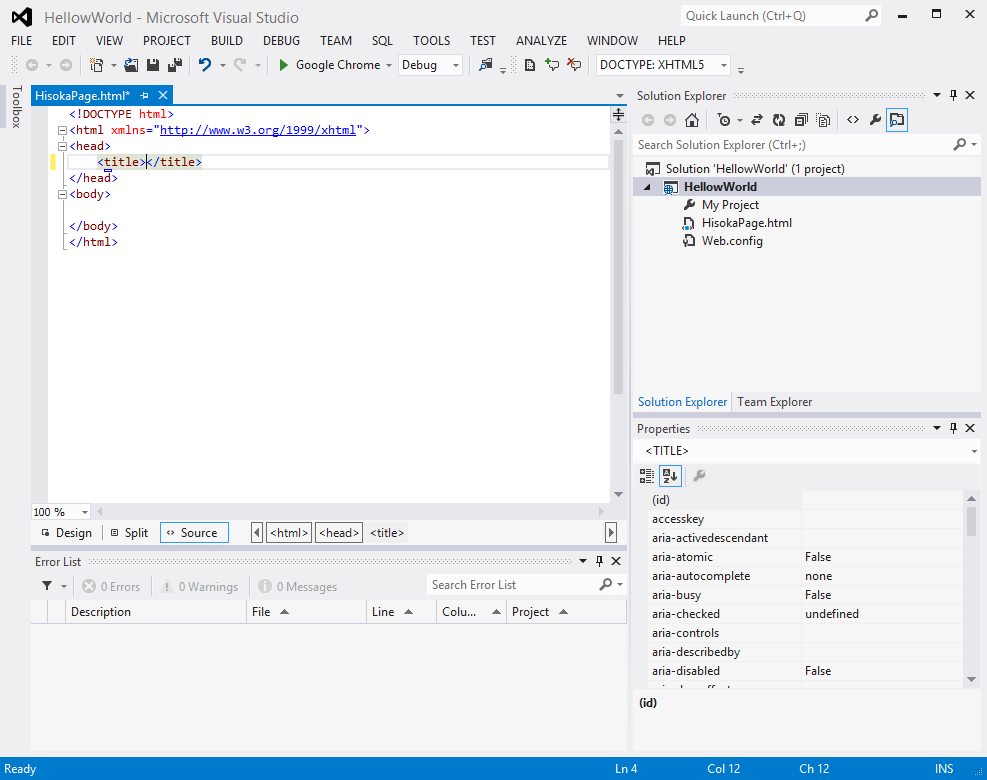Screen dimensions: 987x780
Task: Open the zoom 100 % dropdown
Action: [85, 512]
